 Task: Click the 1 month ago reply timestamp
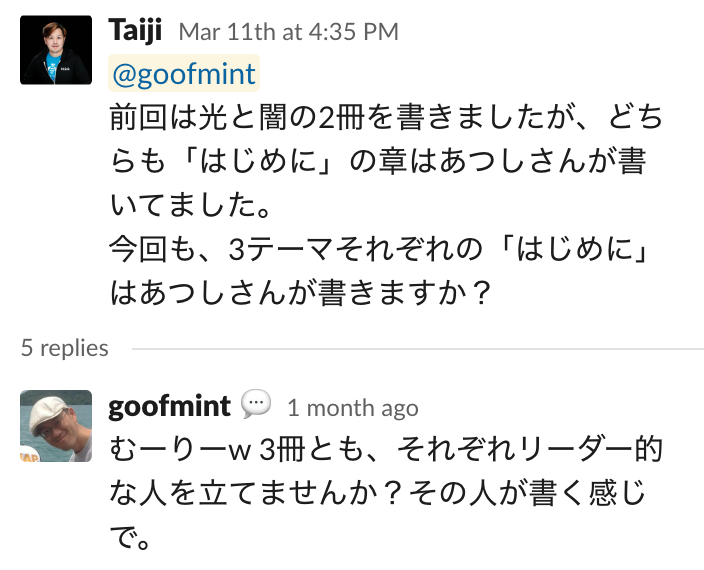pyautogui.click(x=352, y=408)
